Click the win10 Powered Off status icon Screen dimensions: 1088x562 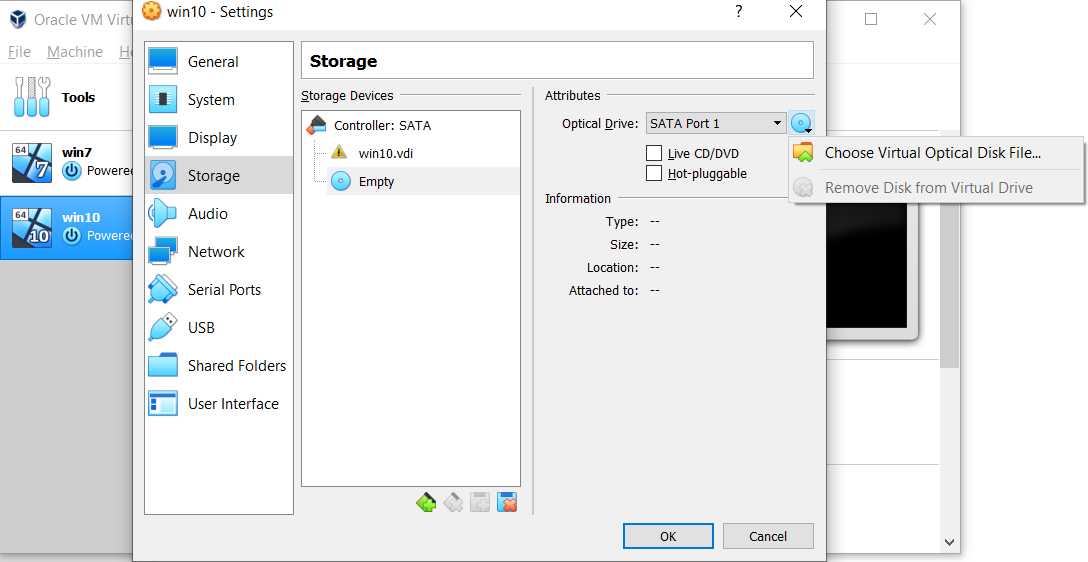tap(71, 236)
